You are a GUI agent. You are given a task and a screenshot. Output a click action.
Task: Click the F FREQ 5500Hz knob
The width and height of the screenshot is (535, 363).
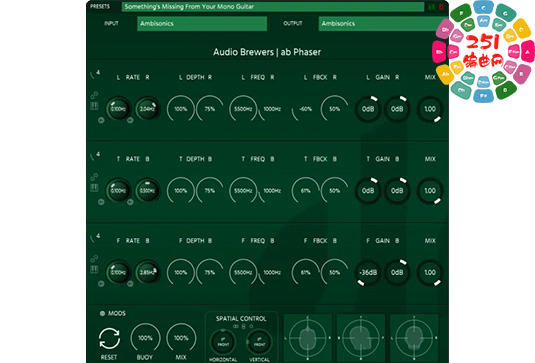click(243, 273)
